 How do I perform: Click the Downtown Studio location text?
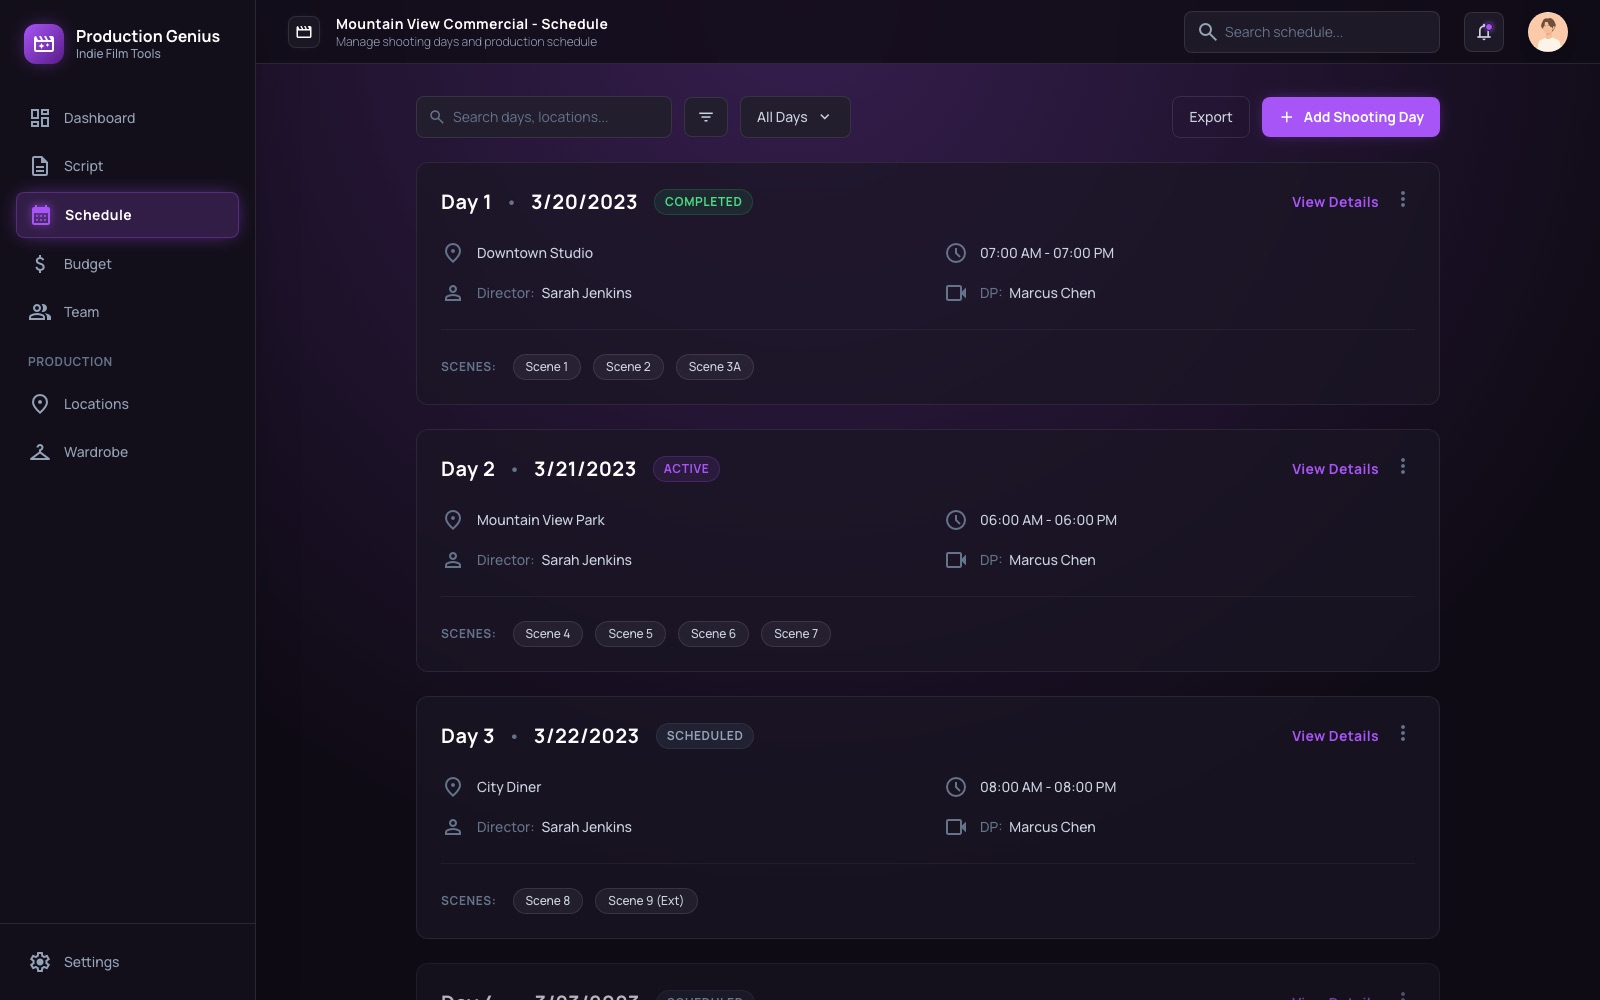[535, 253]
